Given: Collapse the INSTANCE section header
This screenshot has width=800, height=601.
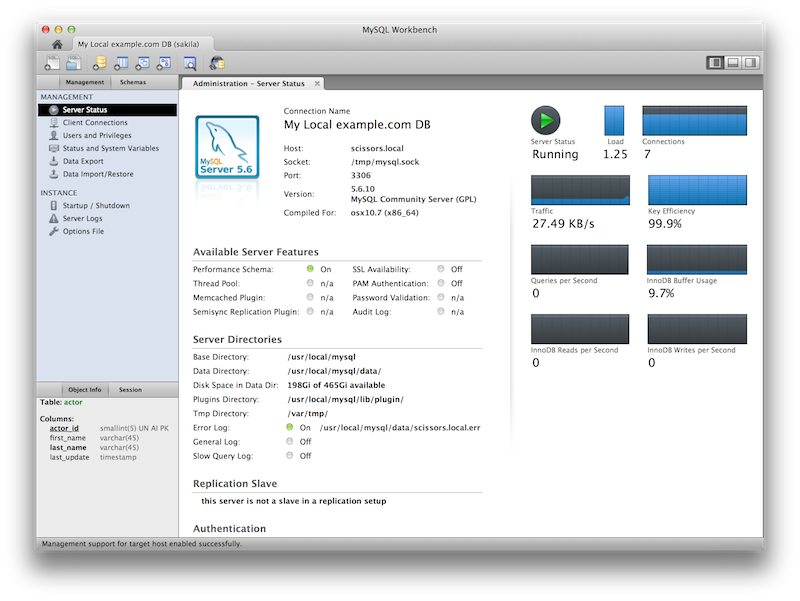Looking at the screenshot, I should [x=59, y=193].
